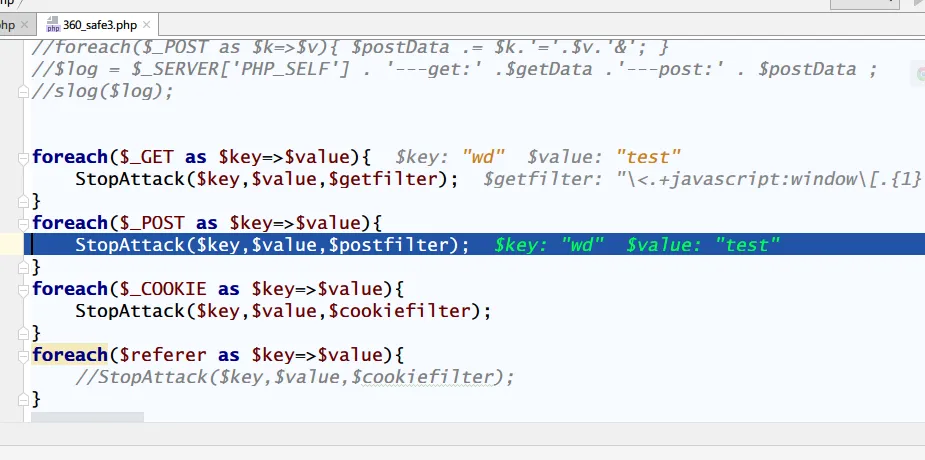Collapse the foreach $_COOKIE code block

point(25,289)
